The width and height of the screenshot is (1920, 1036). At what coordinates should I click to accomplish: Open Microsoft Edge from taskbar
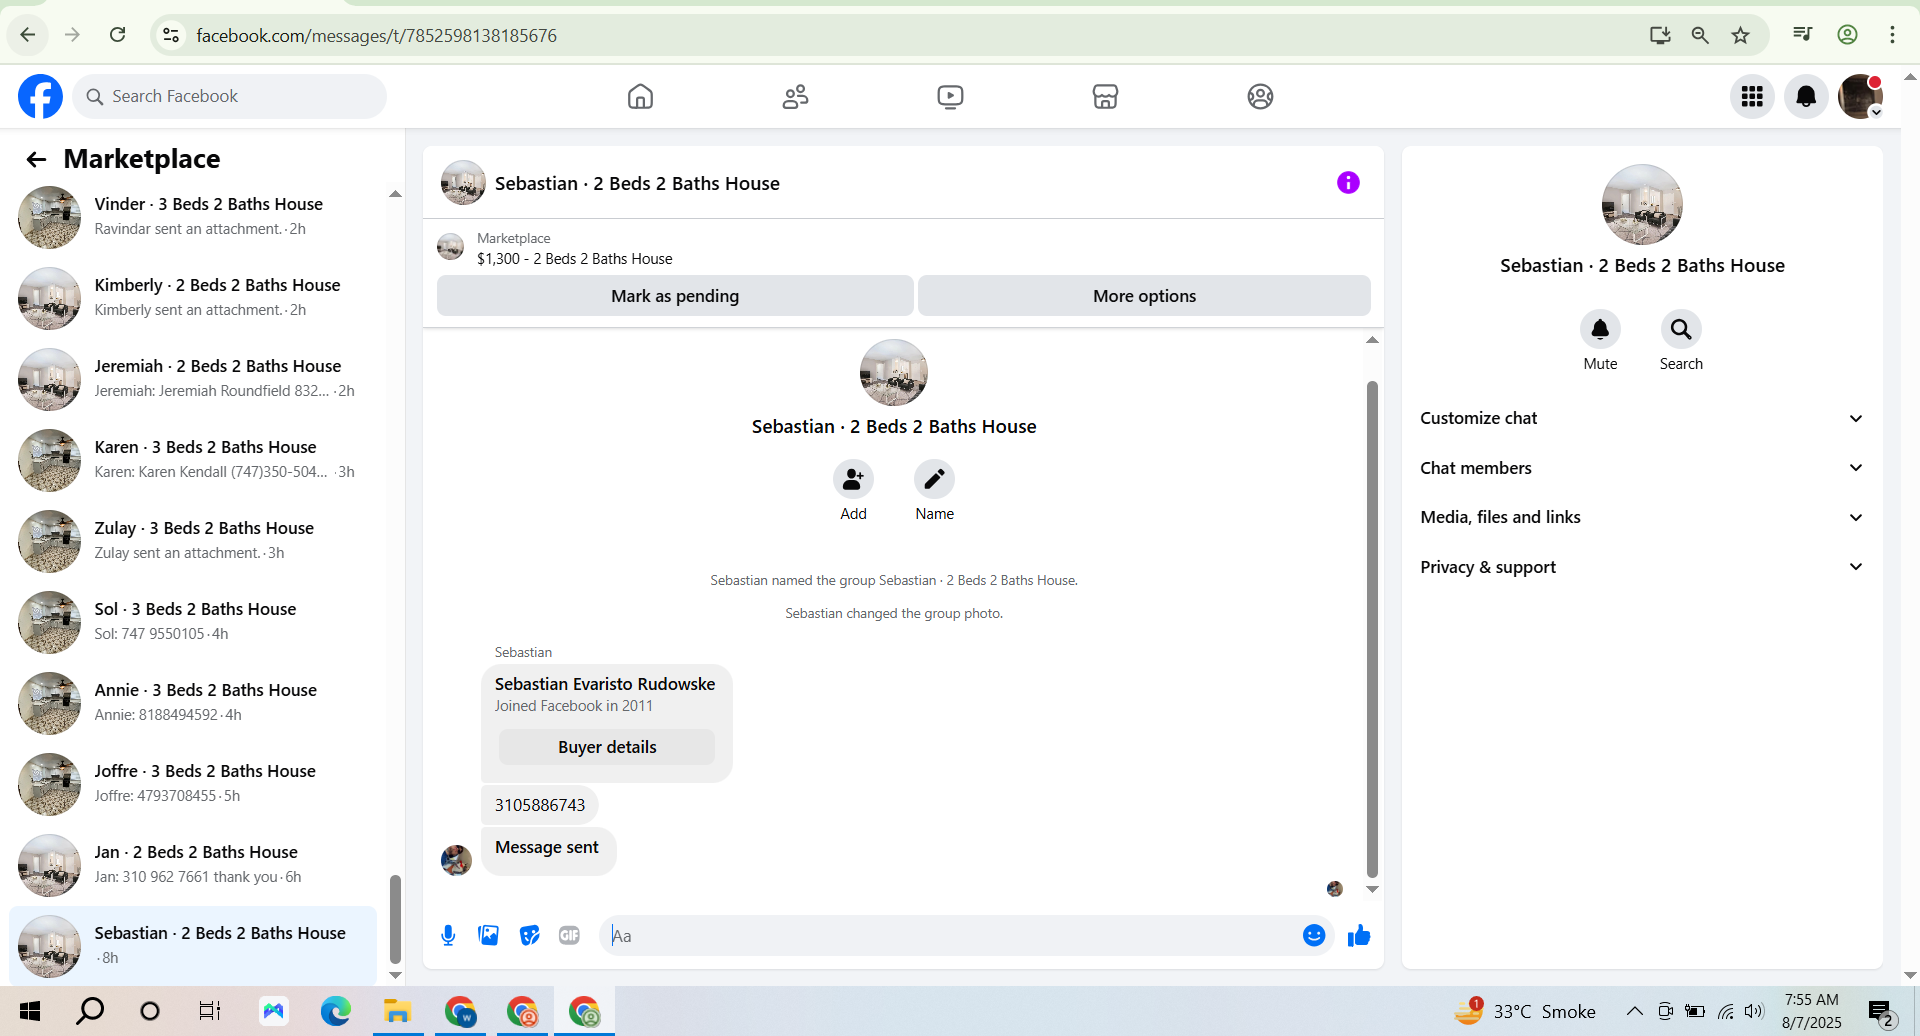point(335,1011)
